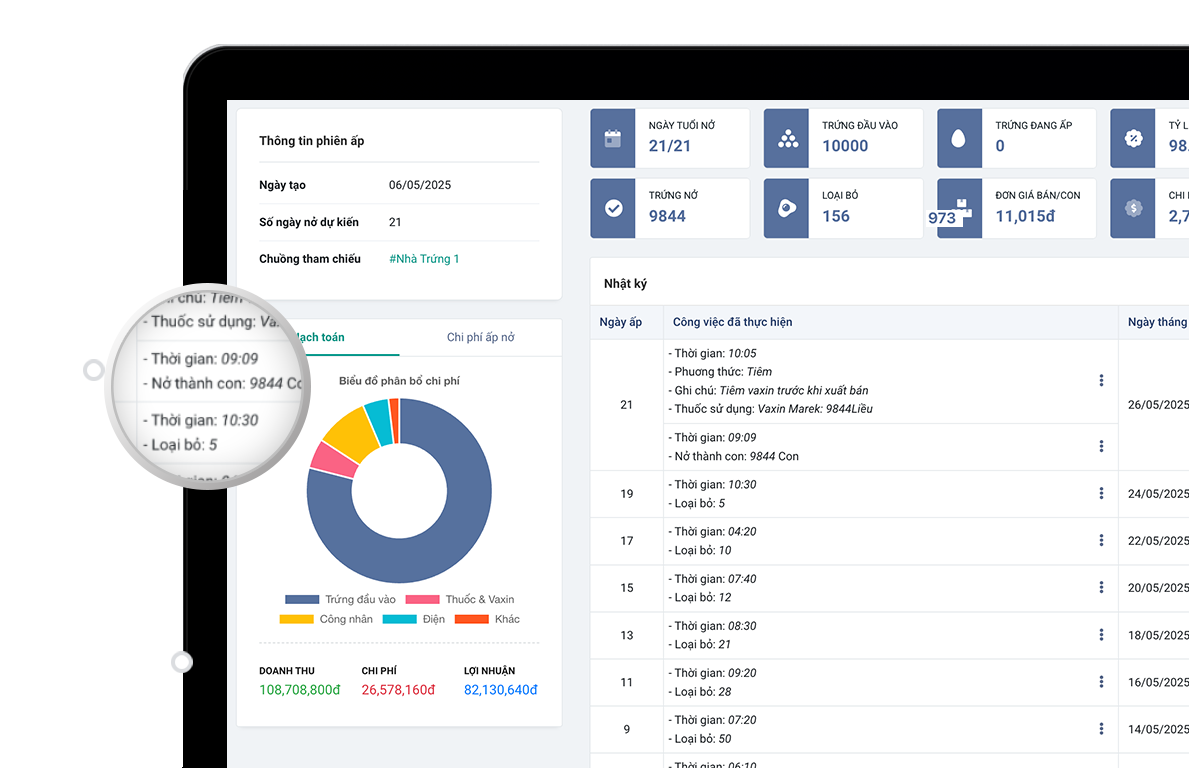Select the Loại bỏ card icon
This screenshot has height=768, width=1189.
[787, 208]
